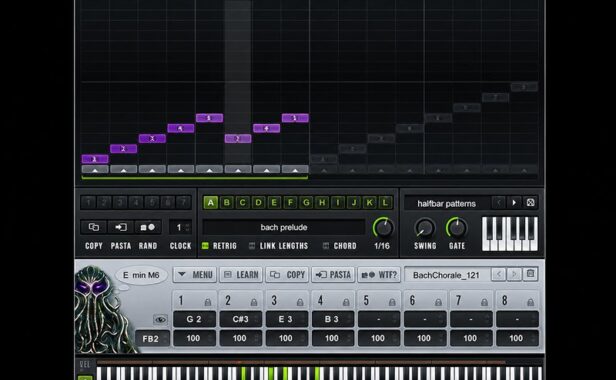
Task: Click the G 2 note value field
Action: 194,319
